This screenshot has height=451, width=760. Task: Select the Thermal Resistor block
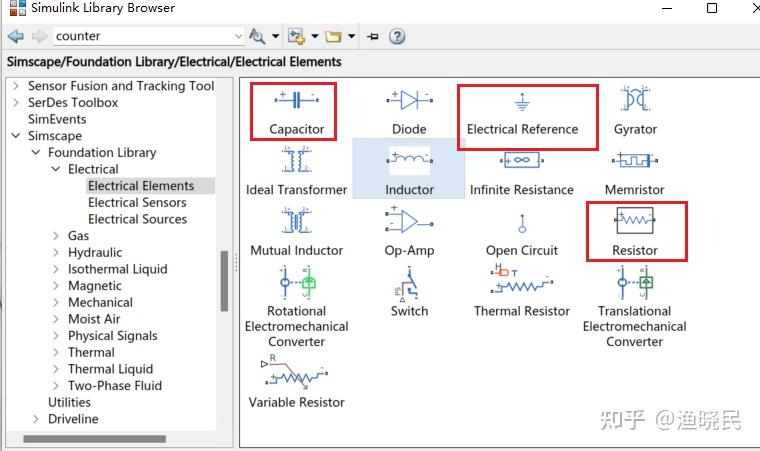pos(522,291)
